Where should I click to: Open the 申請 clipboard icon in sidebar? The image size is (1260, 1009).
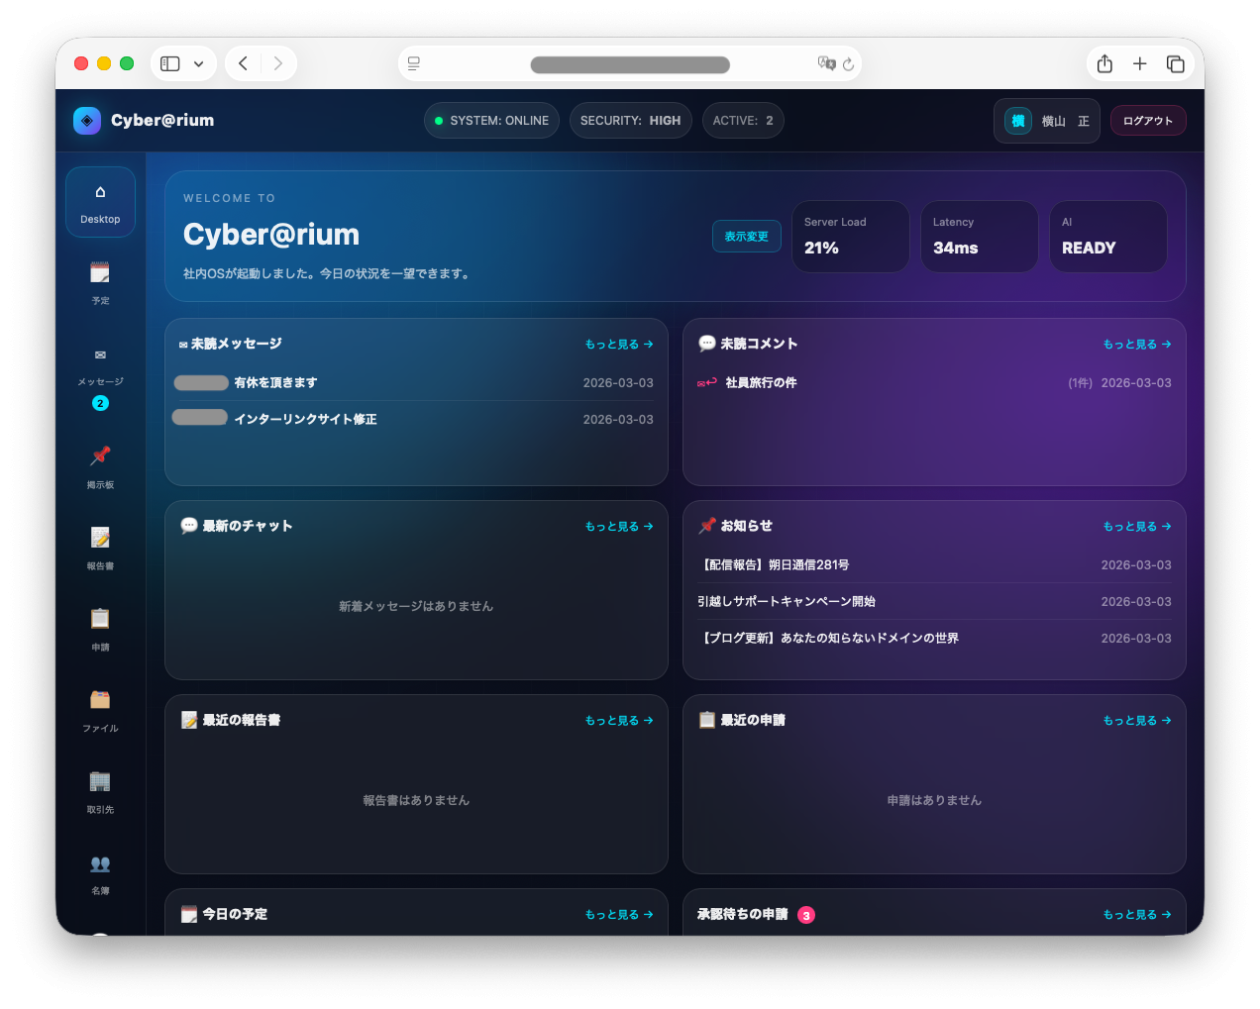click(x=100, y=619)
